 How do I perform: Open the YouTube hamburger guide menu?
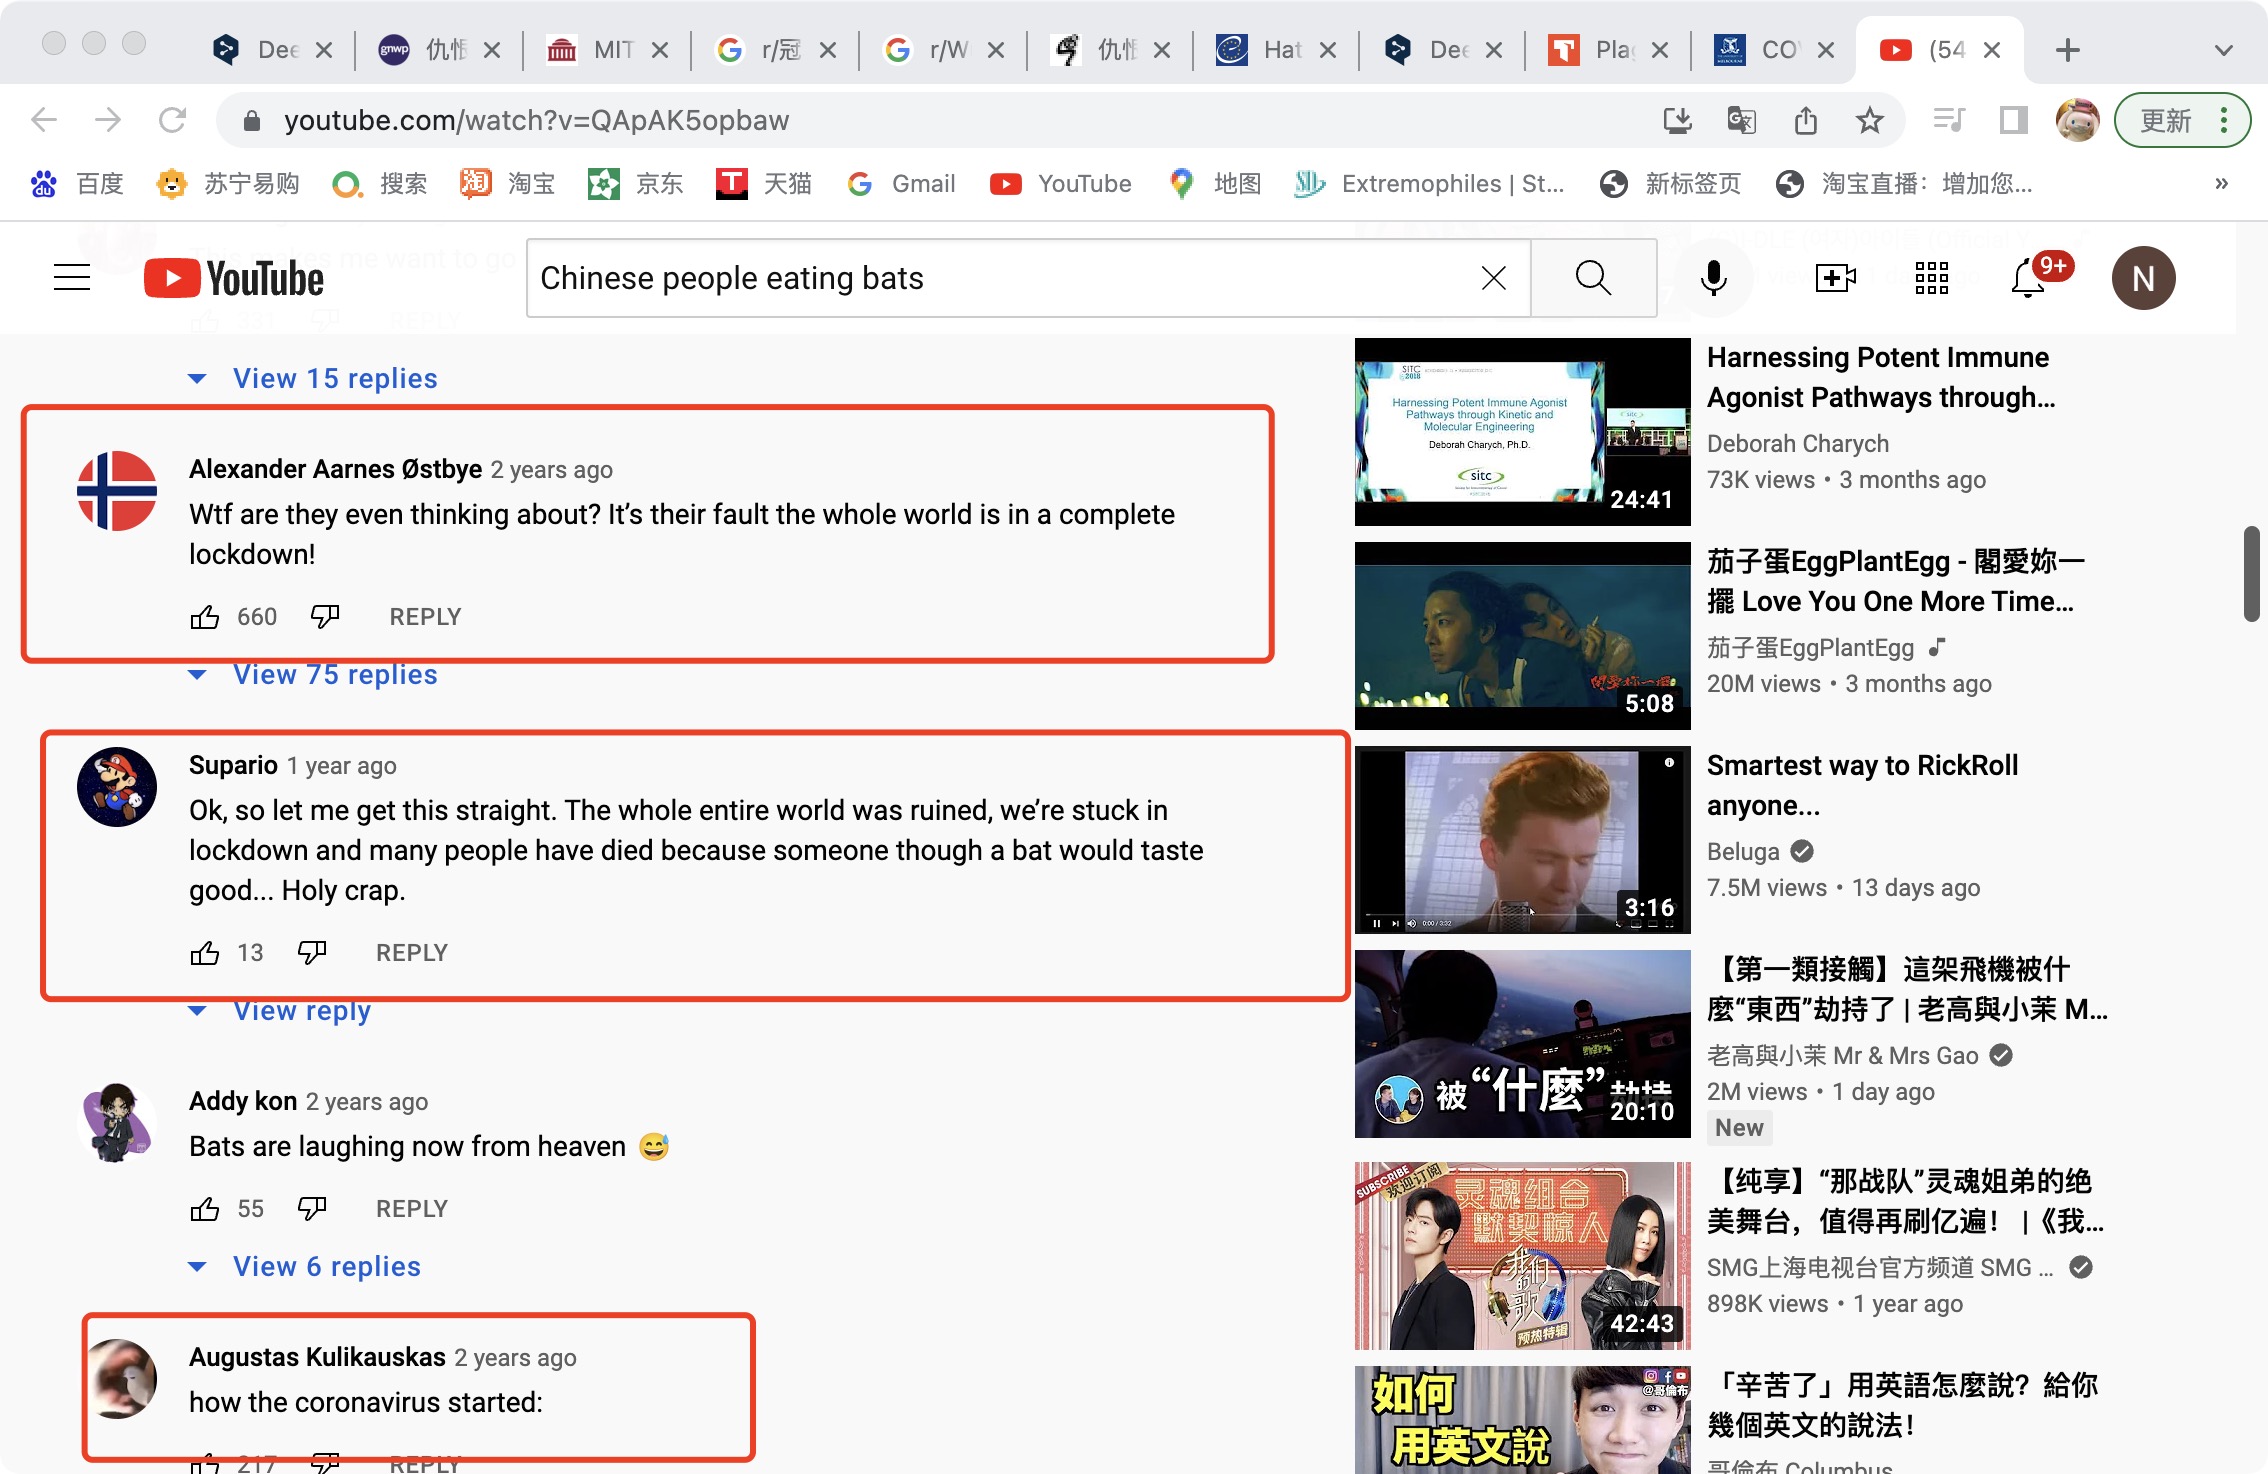[72, 278]
